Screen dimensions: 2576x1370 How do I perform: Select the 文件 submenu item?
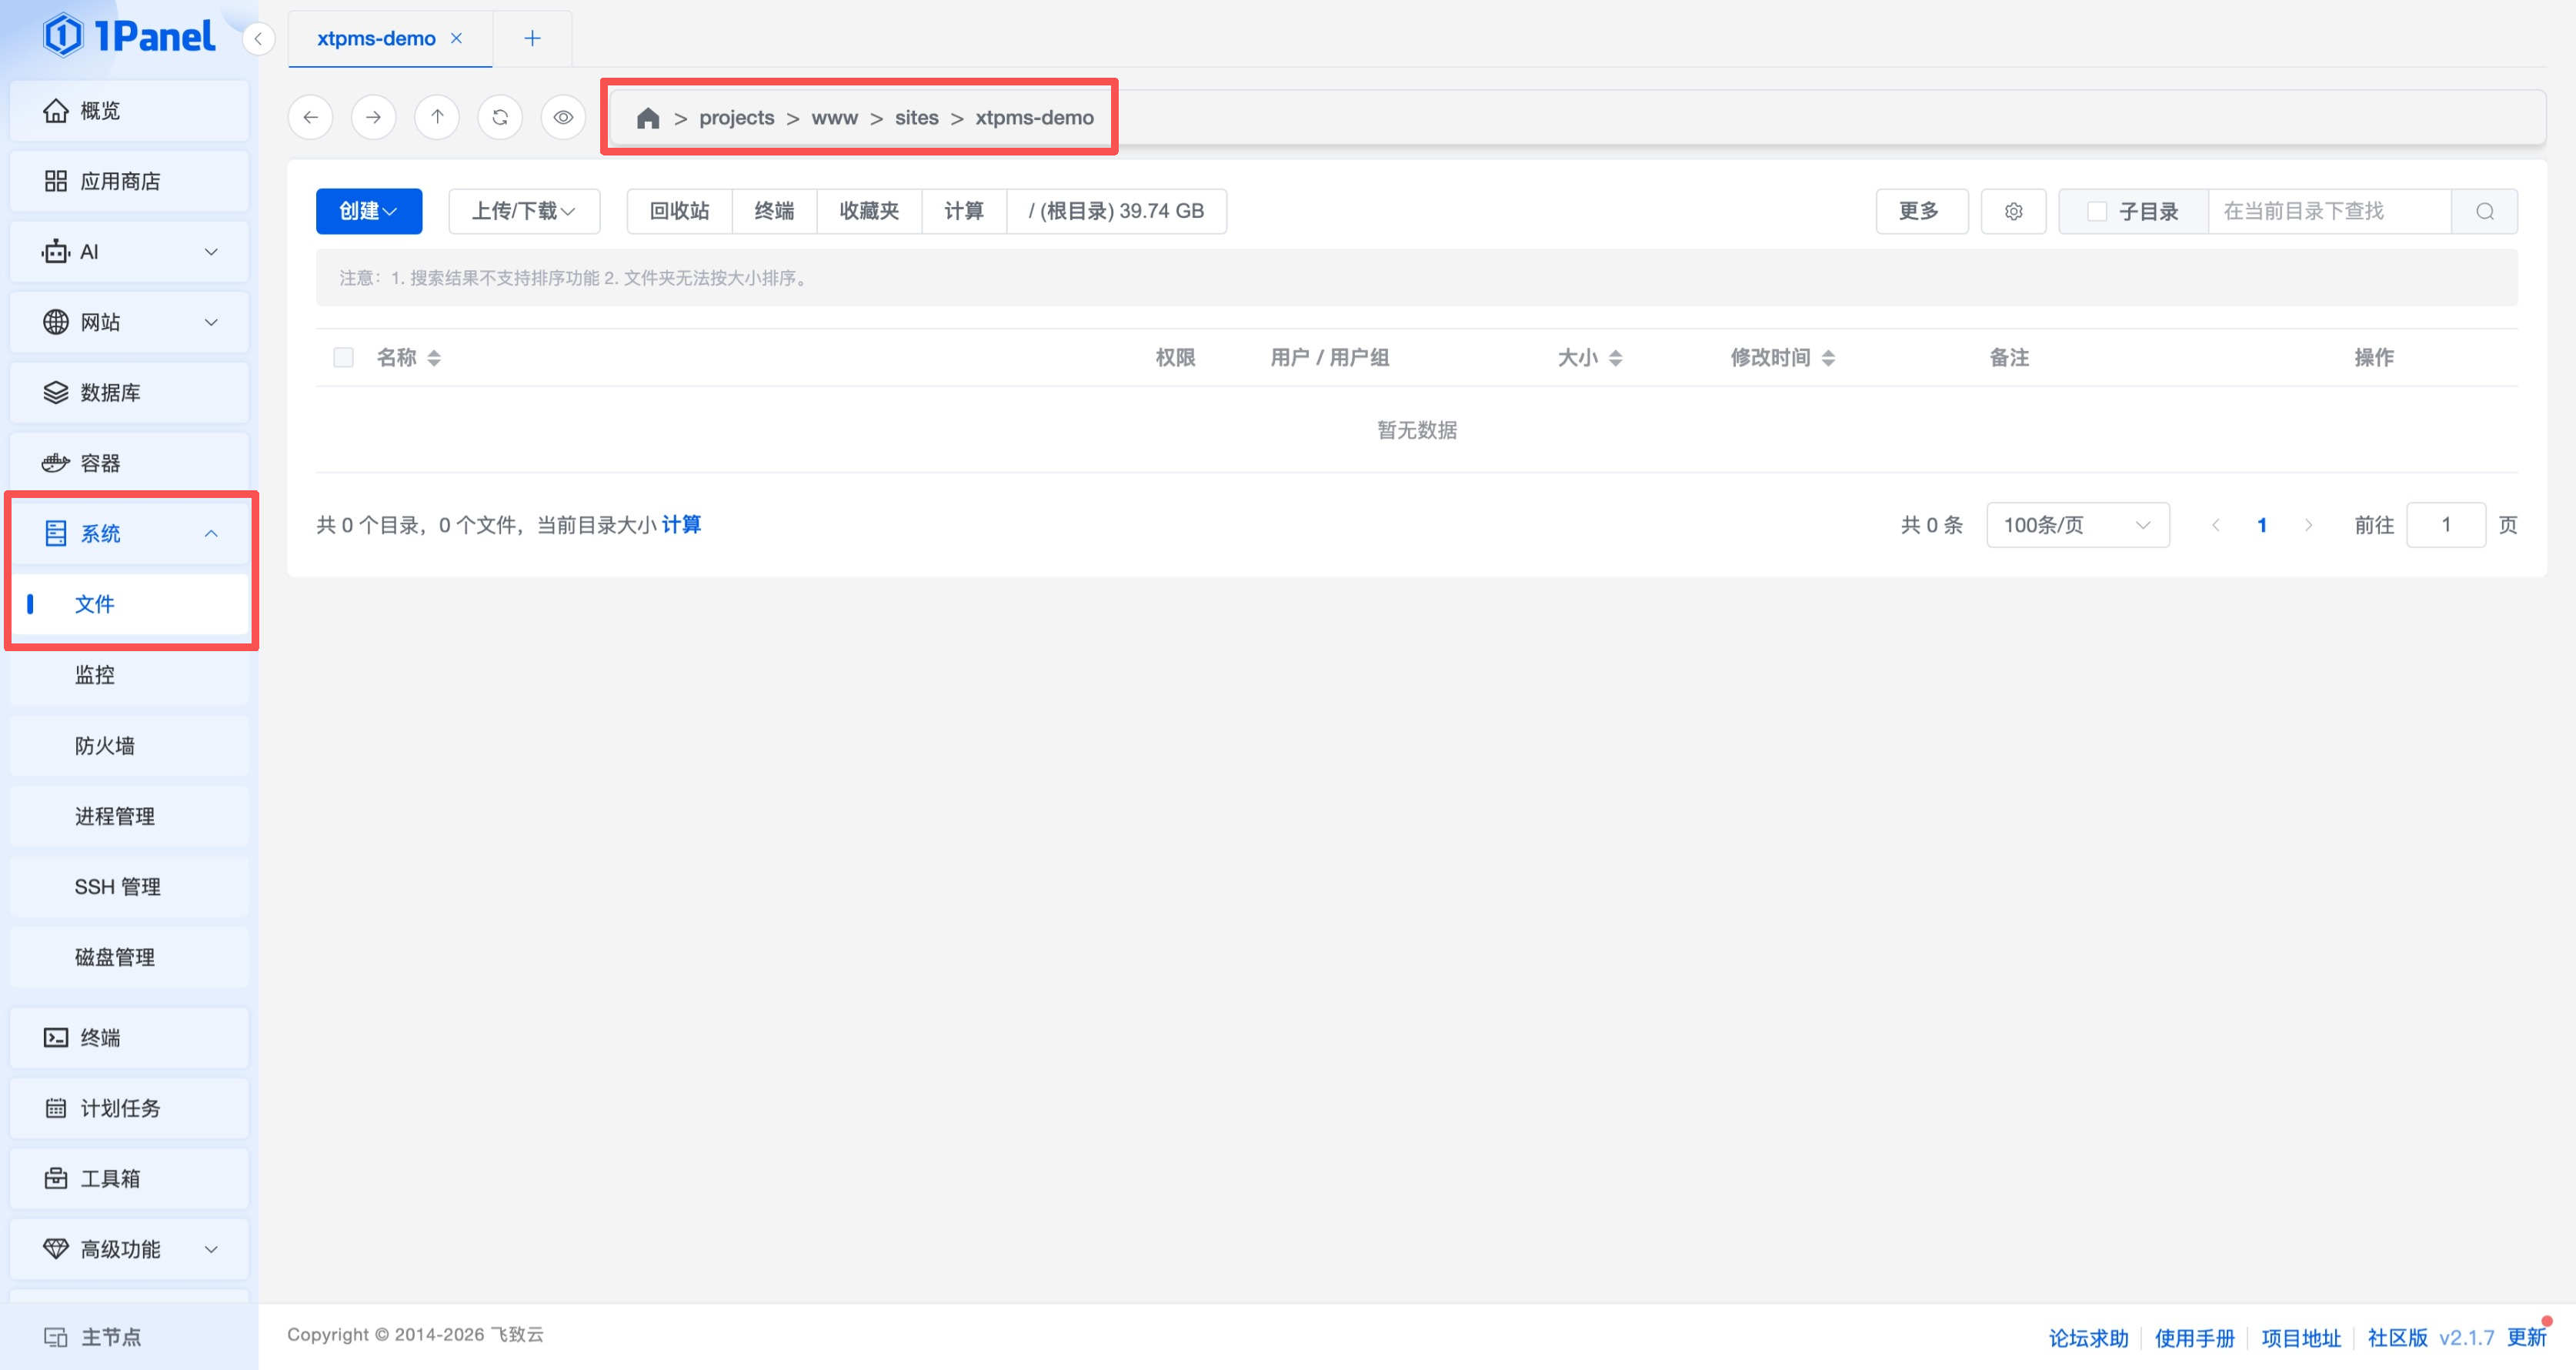pyautogui.click(x=129, y=604)
